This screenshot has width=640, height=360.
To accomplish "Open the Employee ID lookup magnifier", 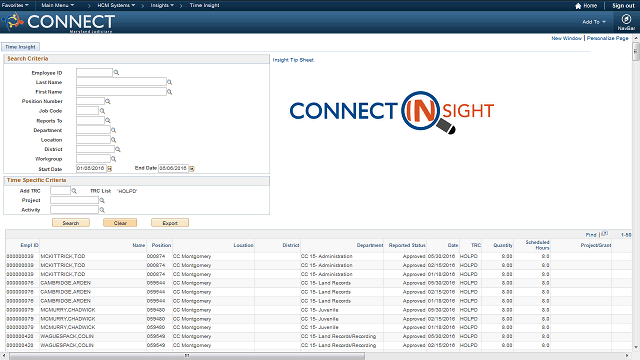I will 116,73.
